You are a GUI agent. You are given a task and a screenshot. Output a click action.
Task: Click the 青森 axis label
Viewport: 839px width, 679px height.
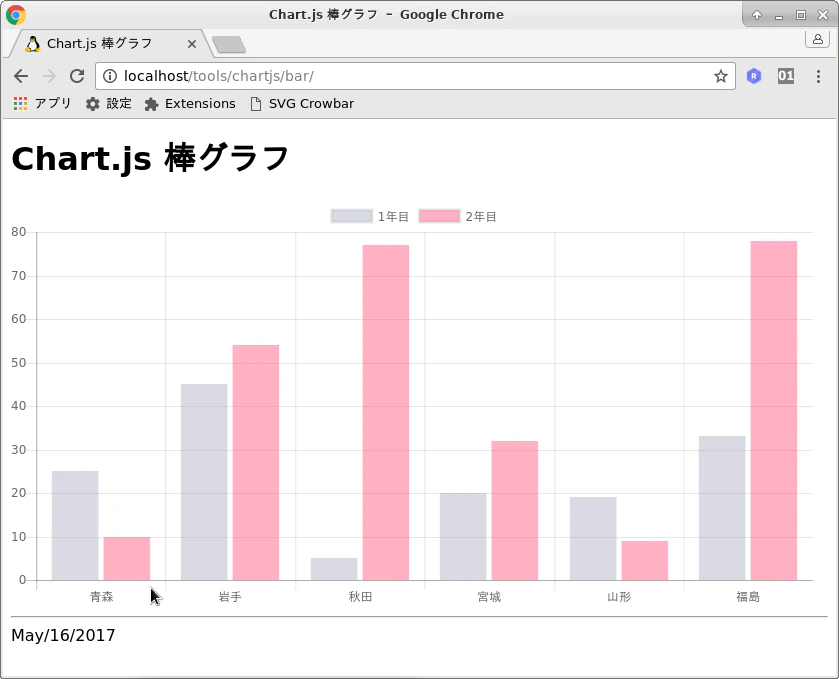102,597
